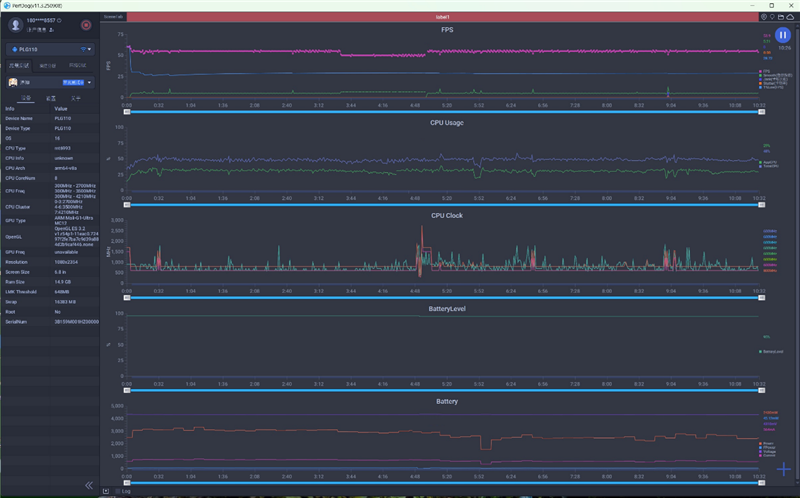Click the folder icon in top toolbar
Viewport: 800px width, 498px height.
click(783, 17)
